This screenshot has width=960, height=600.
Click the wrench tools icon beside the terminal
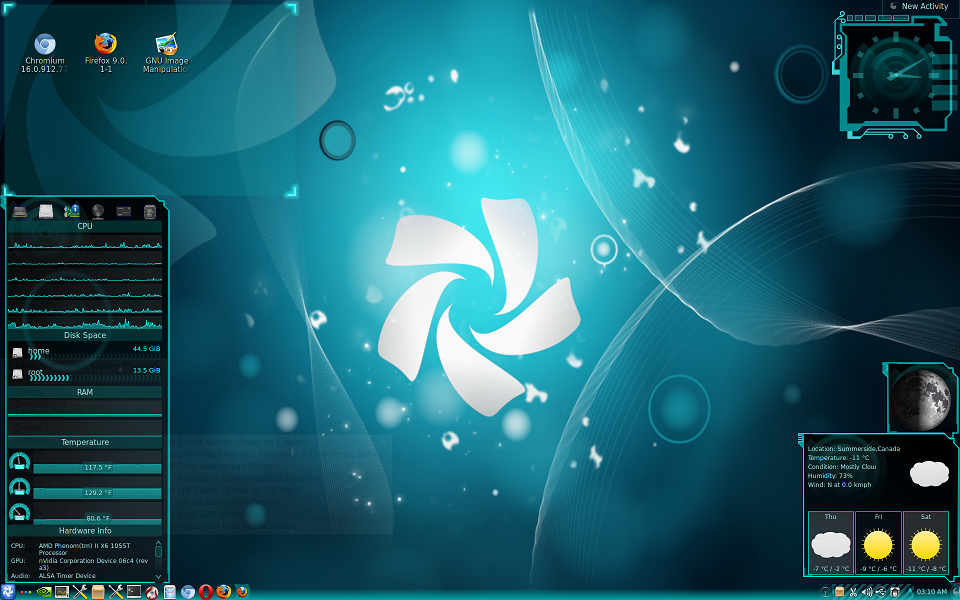coord(116,592)
